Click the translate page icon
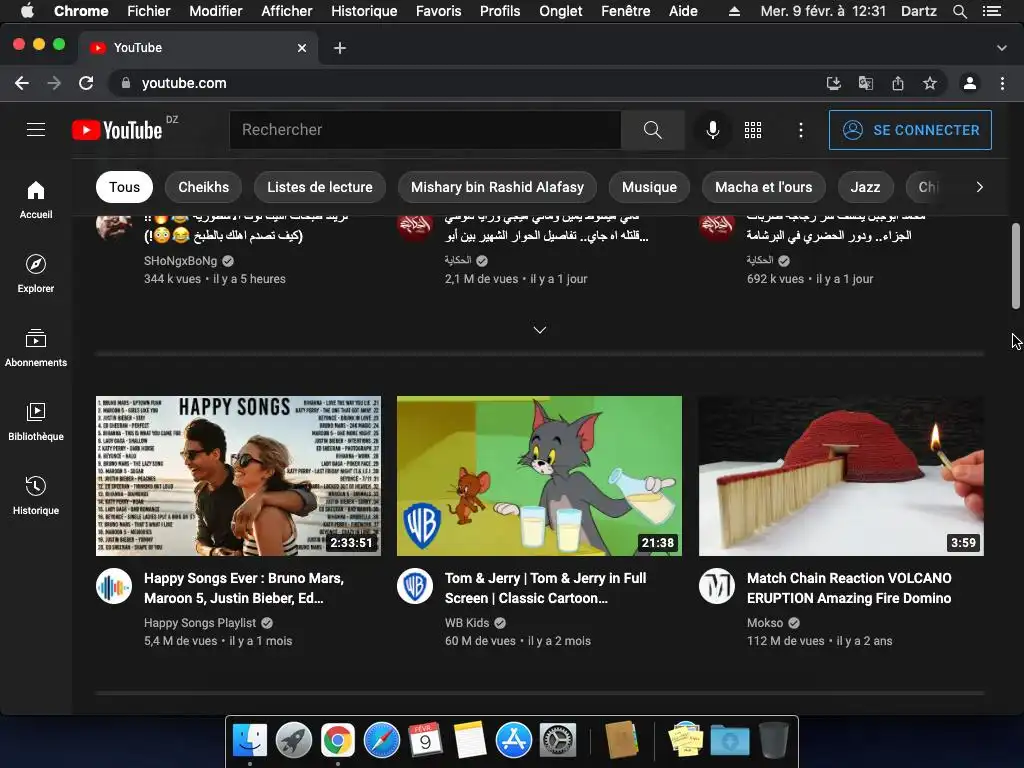 (x=865, y=83)
